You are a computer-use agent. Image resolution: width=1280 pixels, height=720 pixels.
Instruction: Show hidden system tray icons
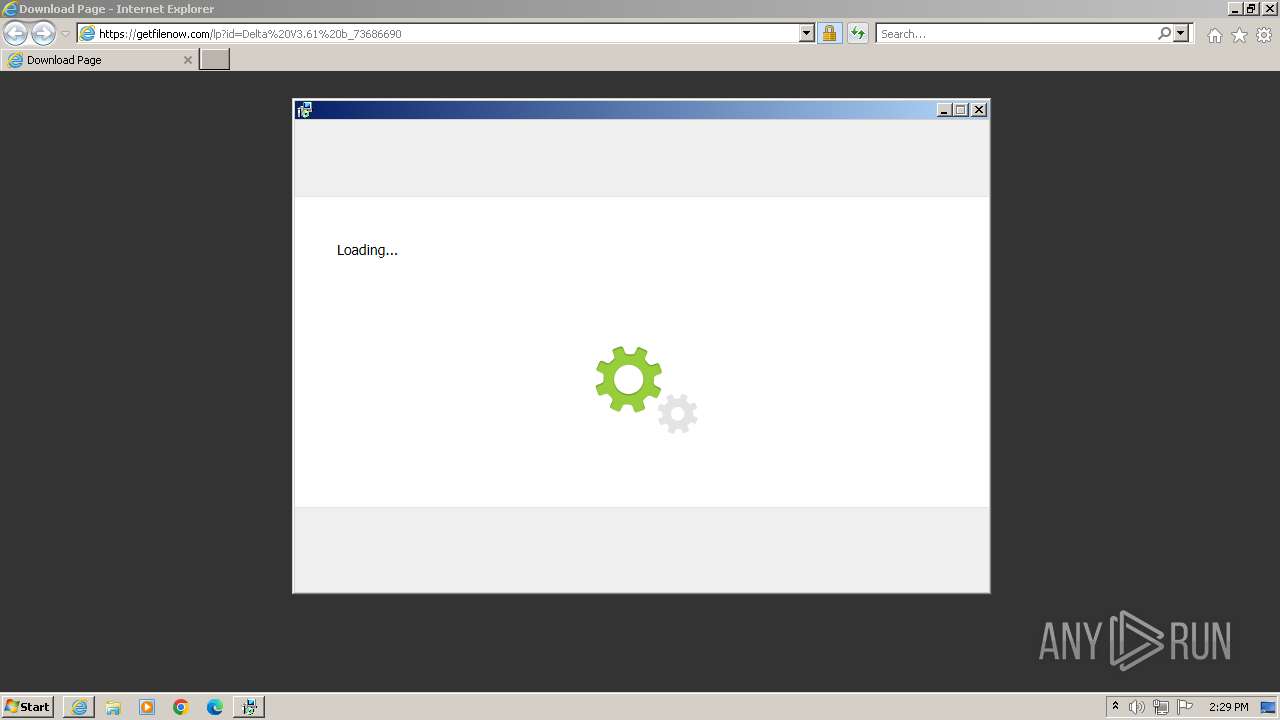click(x=1115, y=707)
